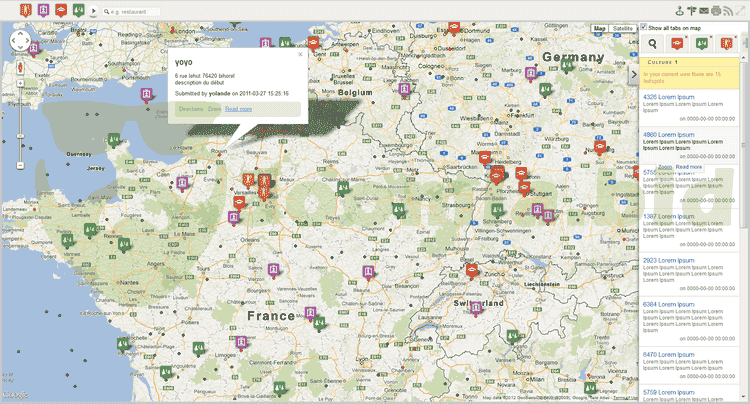Click the fullscreen expand arrows icon
This screenshot has width=750, height=404.
(x=742, y=10)
